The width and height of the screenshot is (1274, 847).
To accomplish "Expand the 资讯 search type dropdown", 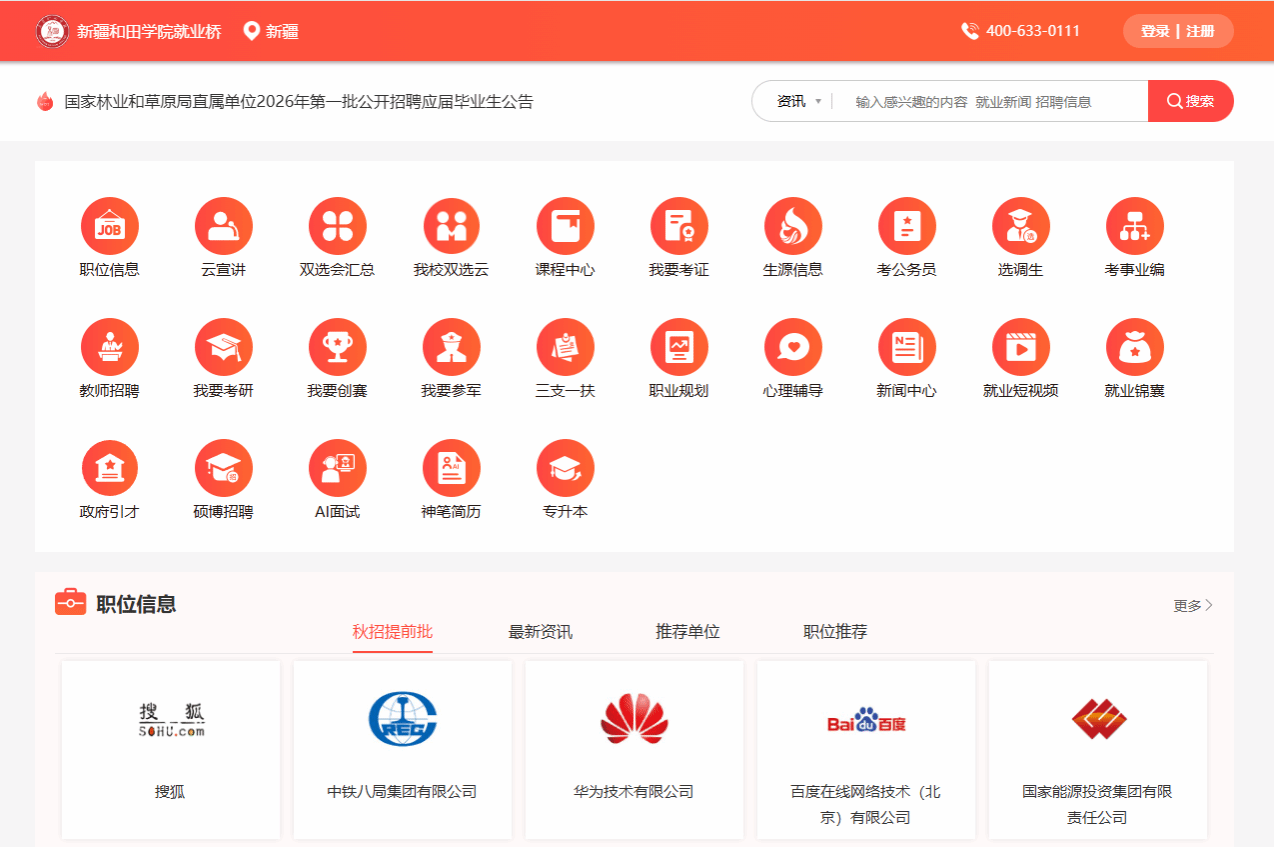I will (x=798, y=101).
